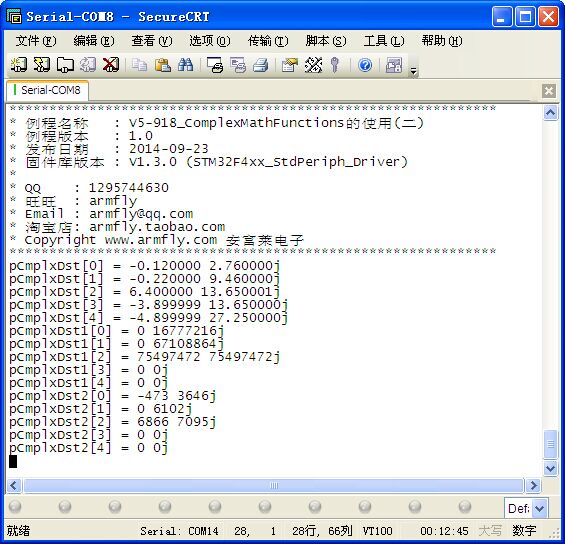Click the VT100 status entry
This screenshot has width=565, height=544.
coord(377,531)
